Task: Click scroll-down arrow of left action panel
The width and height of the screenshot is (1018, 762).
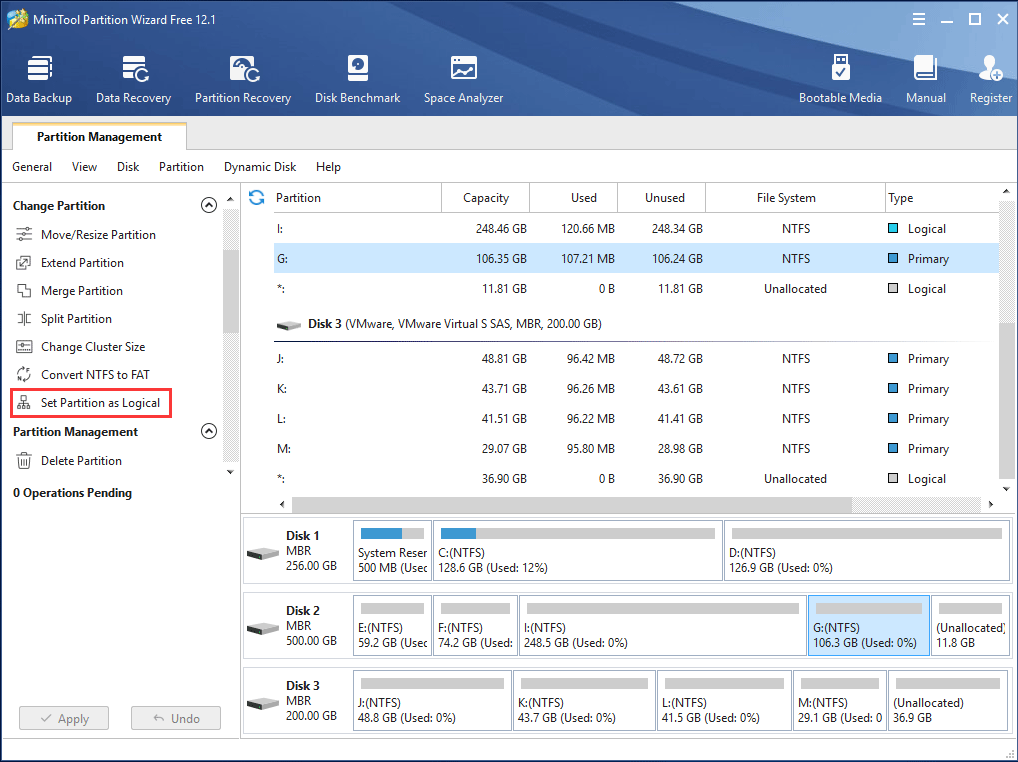Action: (x=230, y=472)
